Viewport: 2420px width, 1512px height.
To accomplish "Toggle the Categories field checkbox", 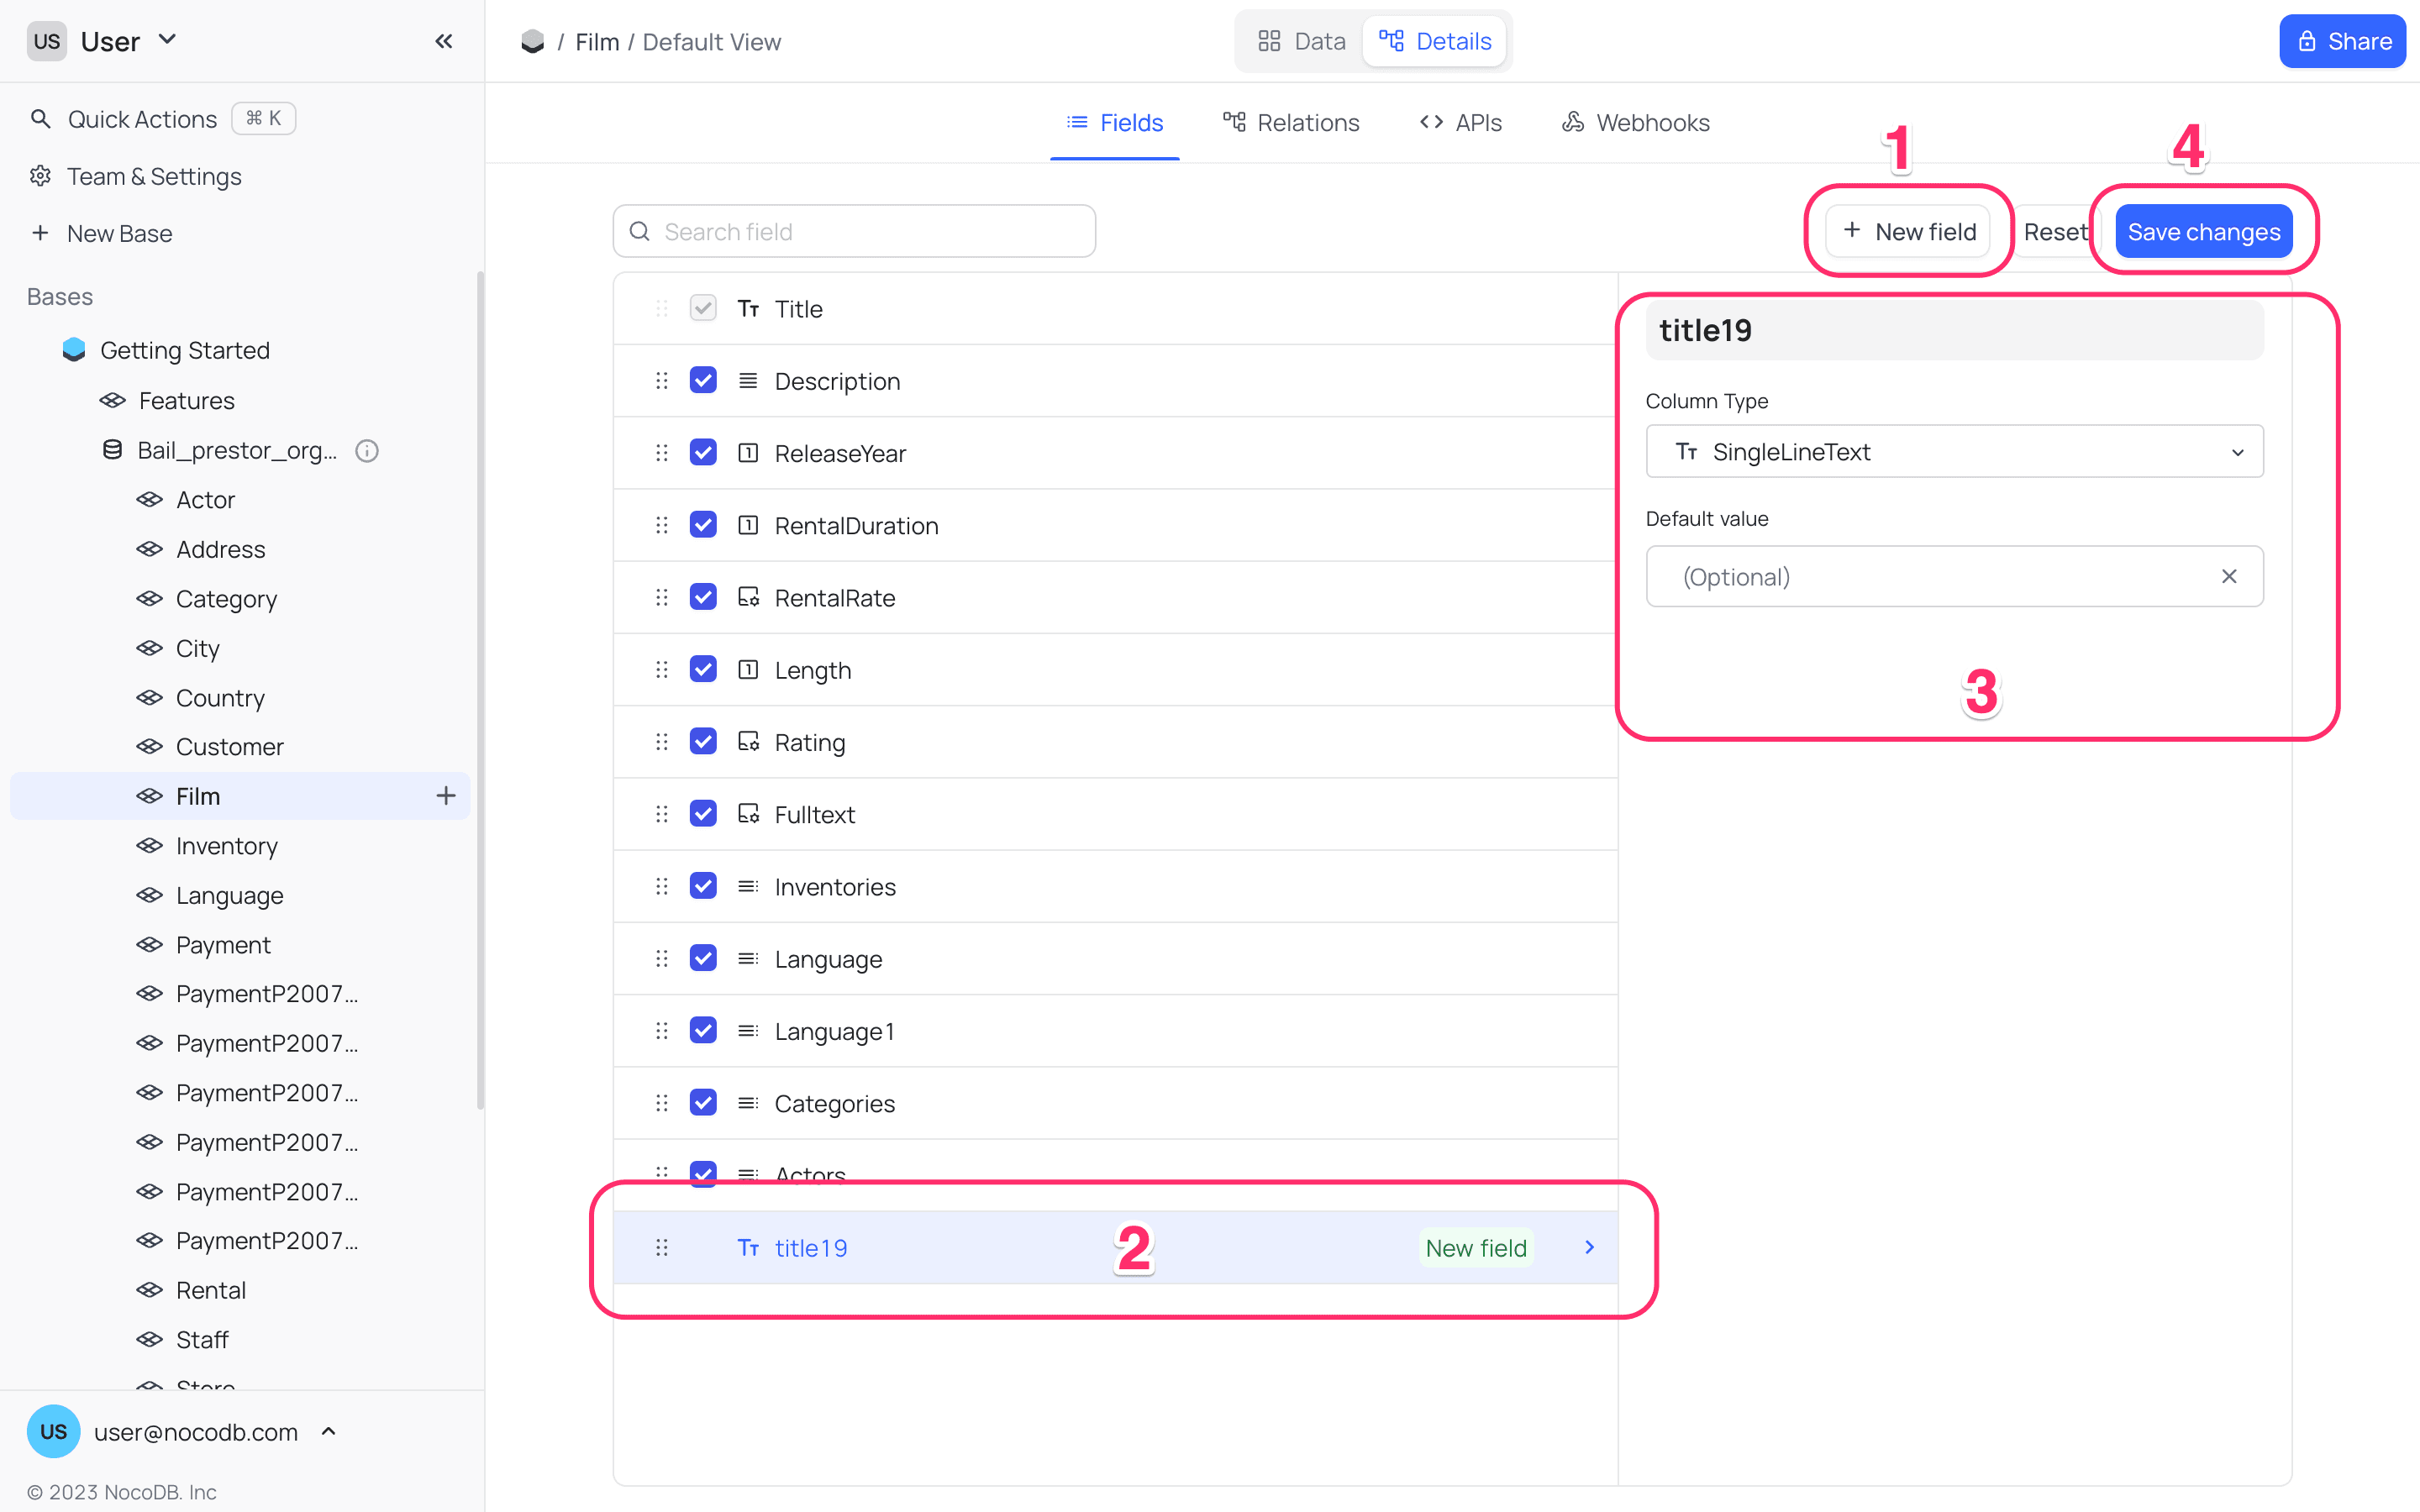I will (x=703, y=1102).
